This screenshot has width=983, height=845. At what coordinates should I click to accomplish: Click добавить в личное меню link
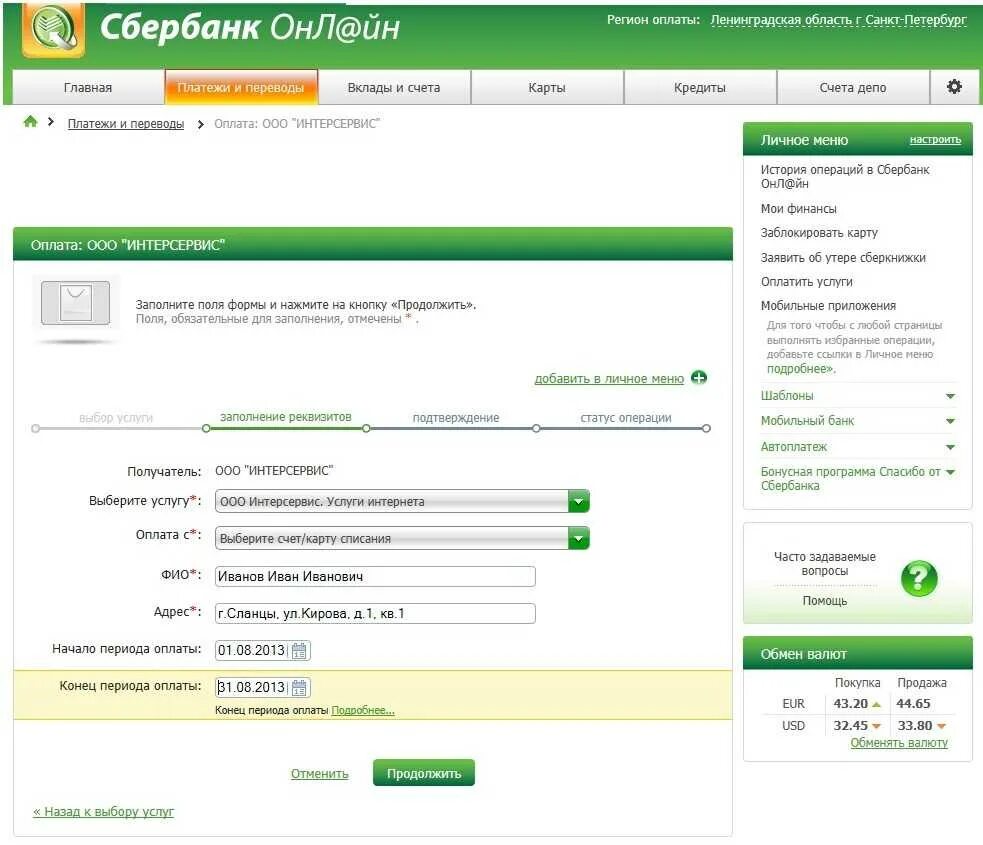coord(609,379)
